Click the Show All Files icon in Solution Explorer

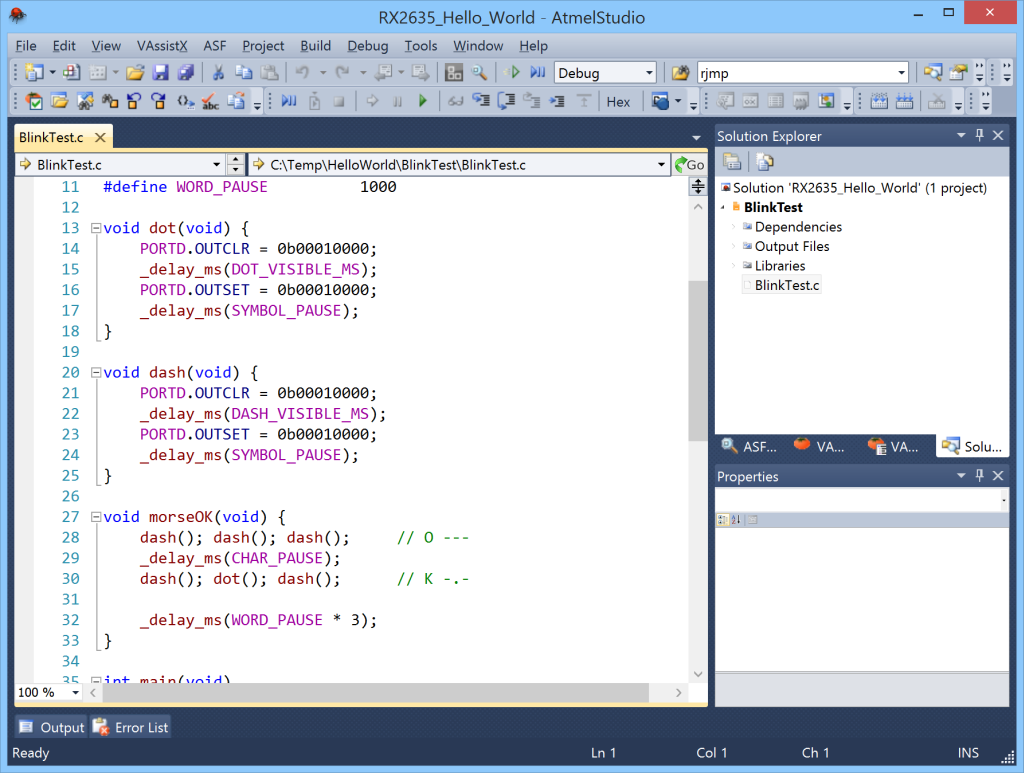point(765,162)
